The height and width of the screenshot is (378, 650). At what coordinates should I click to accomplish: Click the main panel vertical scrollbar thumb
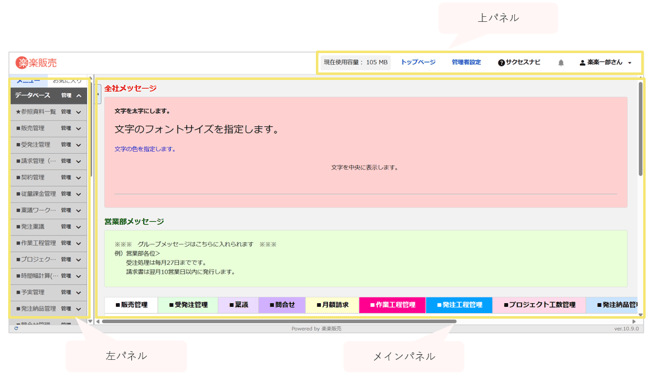click(x=640, y=129)
